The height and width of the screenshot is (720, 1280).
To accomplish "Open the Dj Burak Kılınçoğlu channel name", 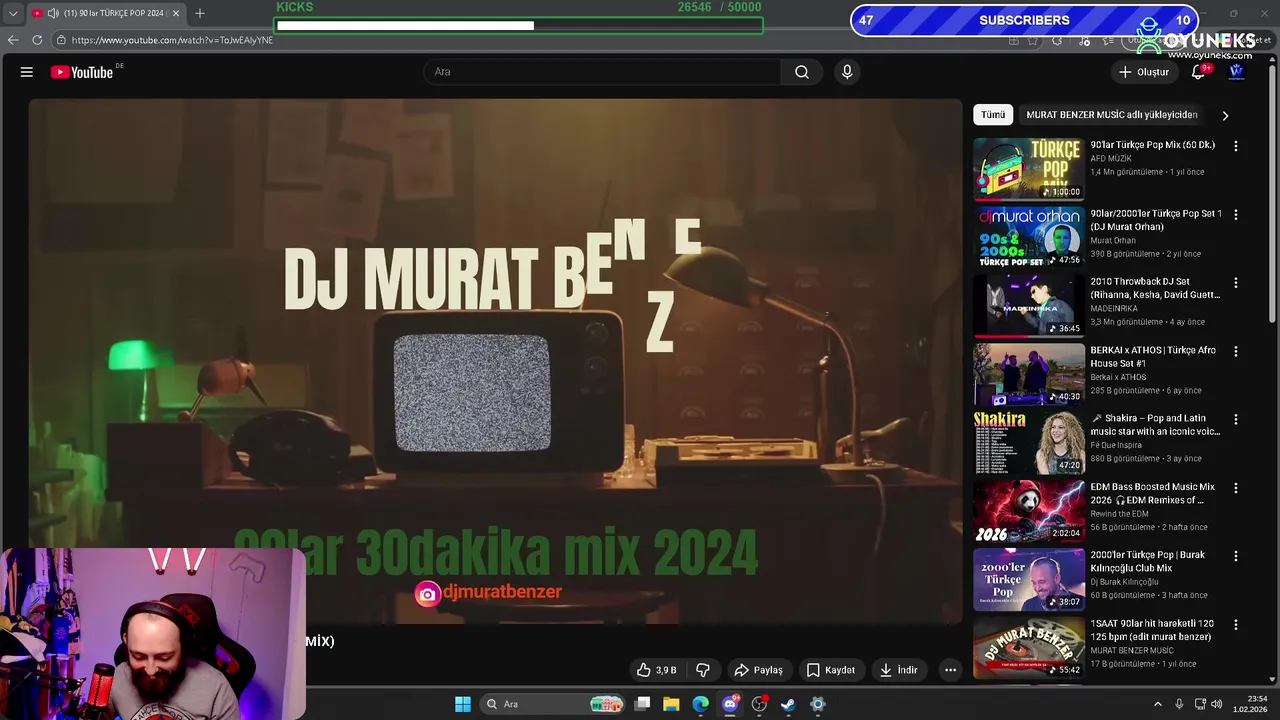I will 1124,582.
